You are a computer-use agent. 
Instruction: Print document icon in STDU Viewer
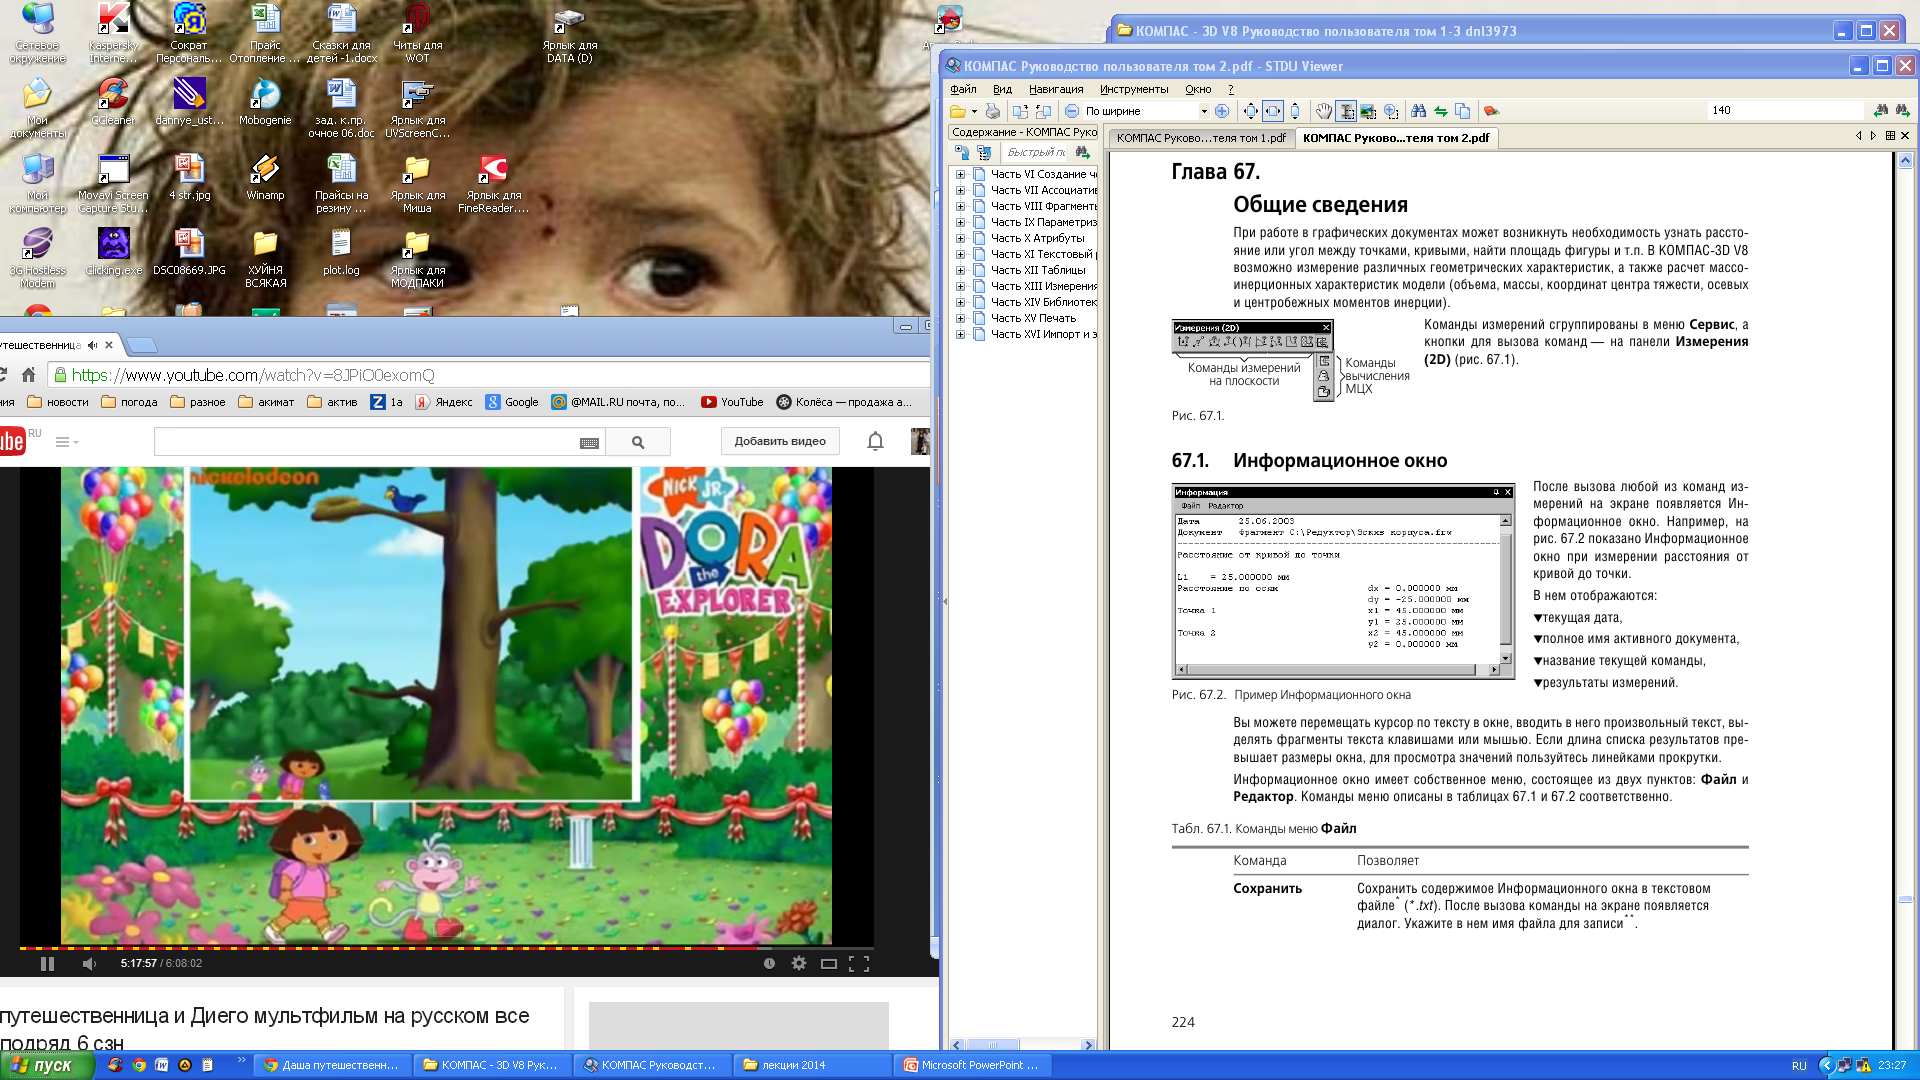(992, 111)
